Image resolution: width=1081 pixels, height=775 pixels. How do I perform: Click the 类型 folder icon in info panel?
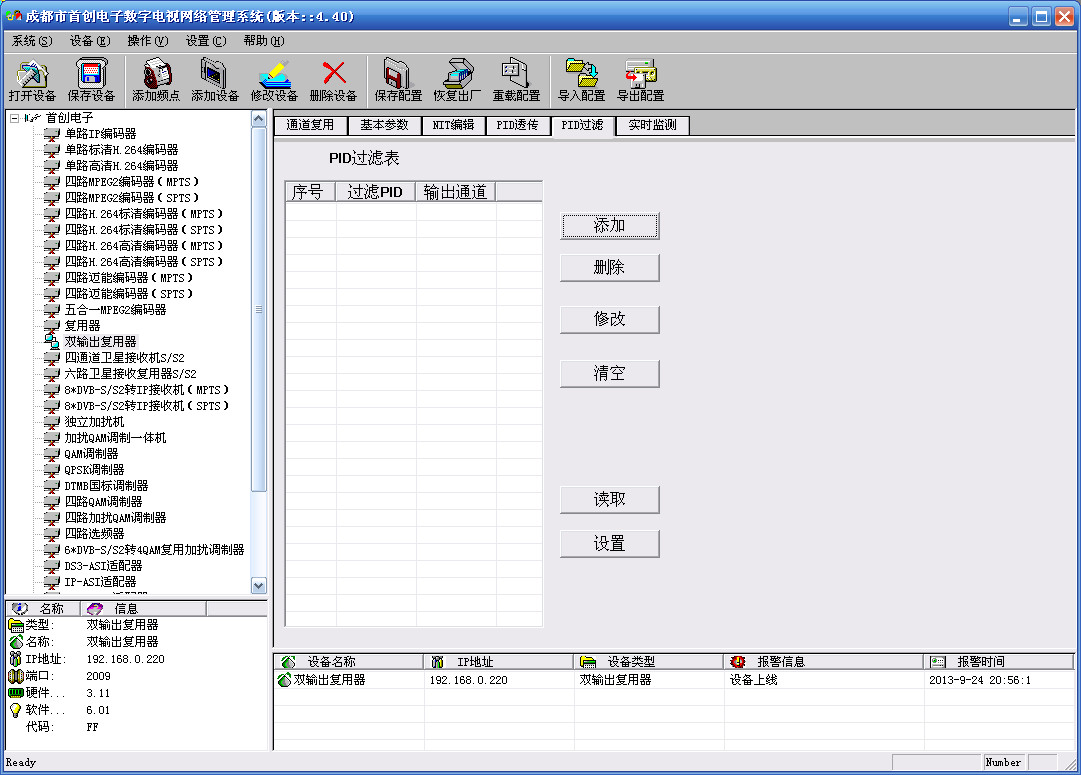click(x=16, y=625)
